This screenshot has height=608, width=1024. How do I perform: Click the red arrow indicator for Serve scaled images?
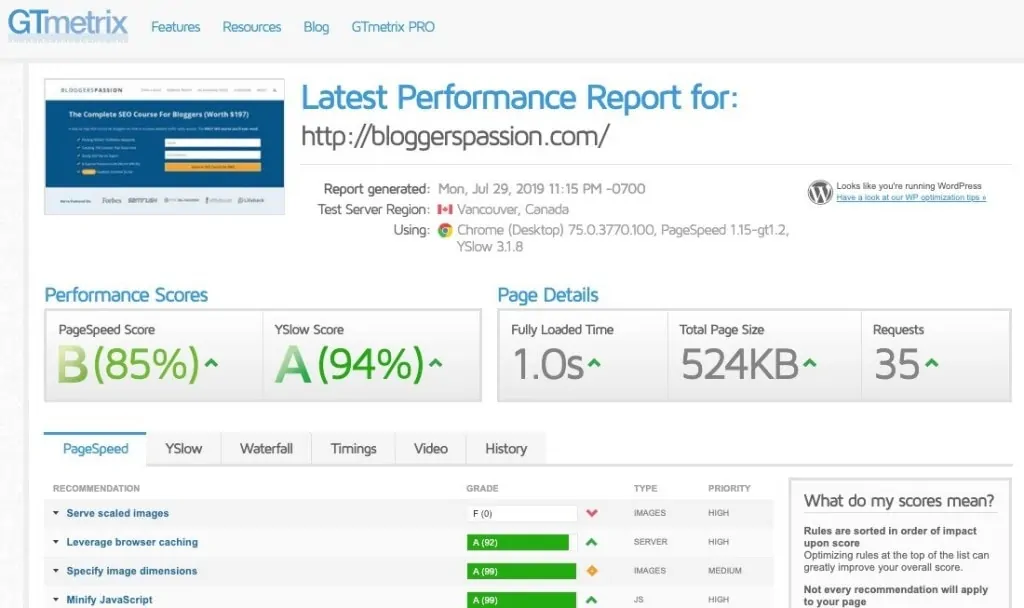tap(592, 513)
